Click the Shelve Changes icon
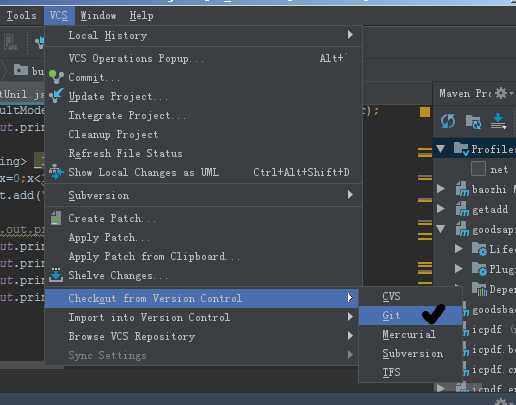This screenshot has width=516, height=405. coord(56,275)
